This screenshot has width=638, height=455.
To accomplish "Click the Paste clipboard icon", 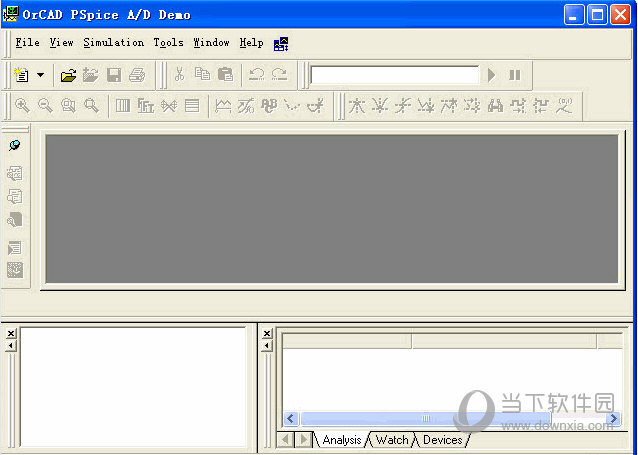I will [x=225, y=74].
